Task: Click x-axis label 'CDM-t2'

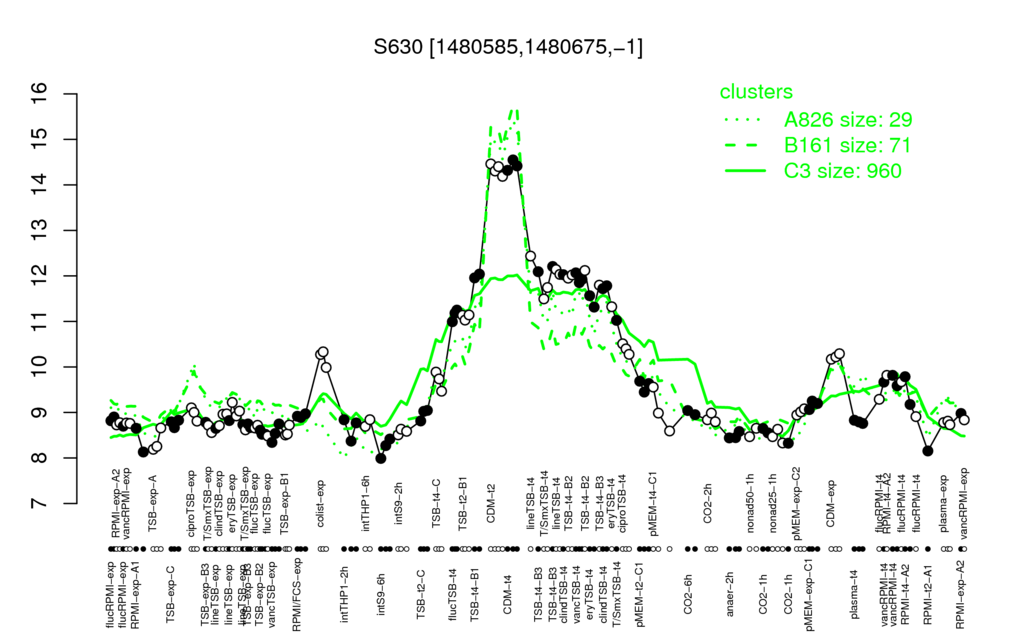Action: coord(492,504)
